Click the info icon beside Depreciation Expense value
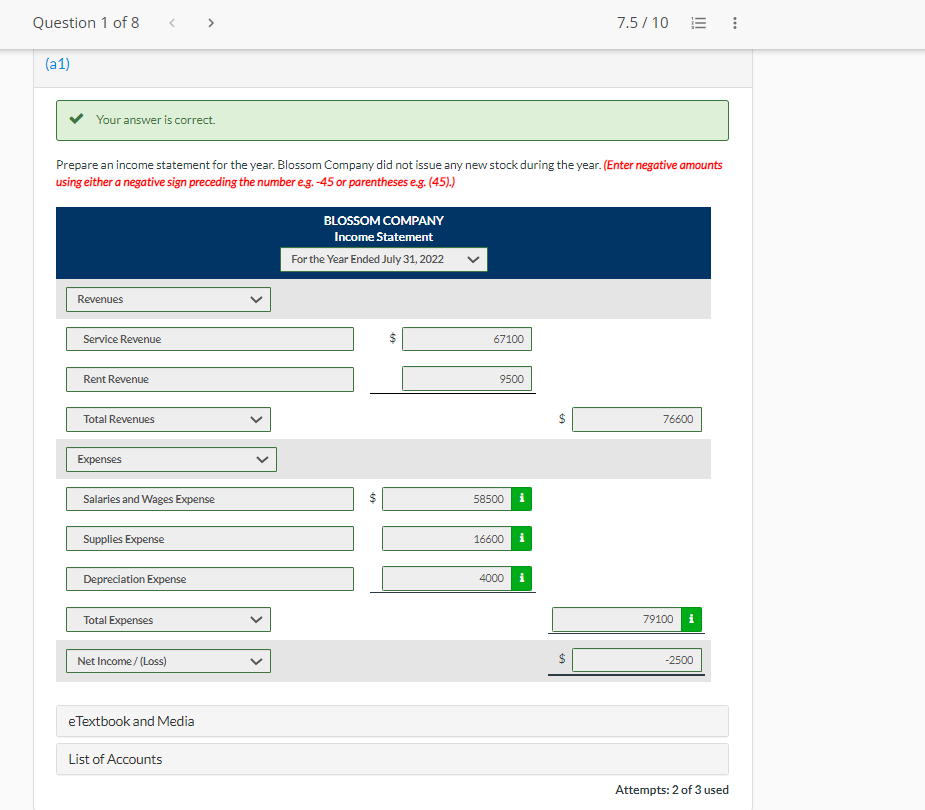 click(x=521, y=578)
